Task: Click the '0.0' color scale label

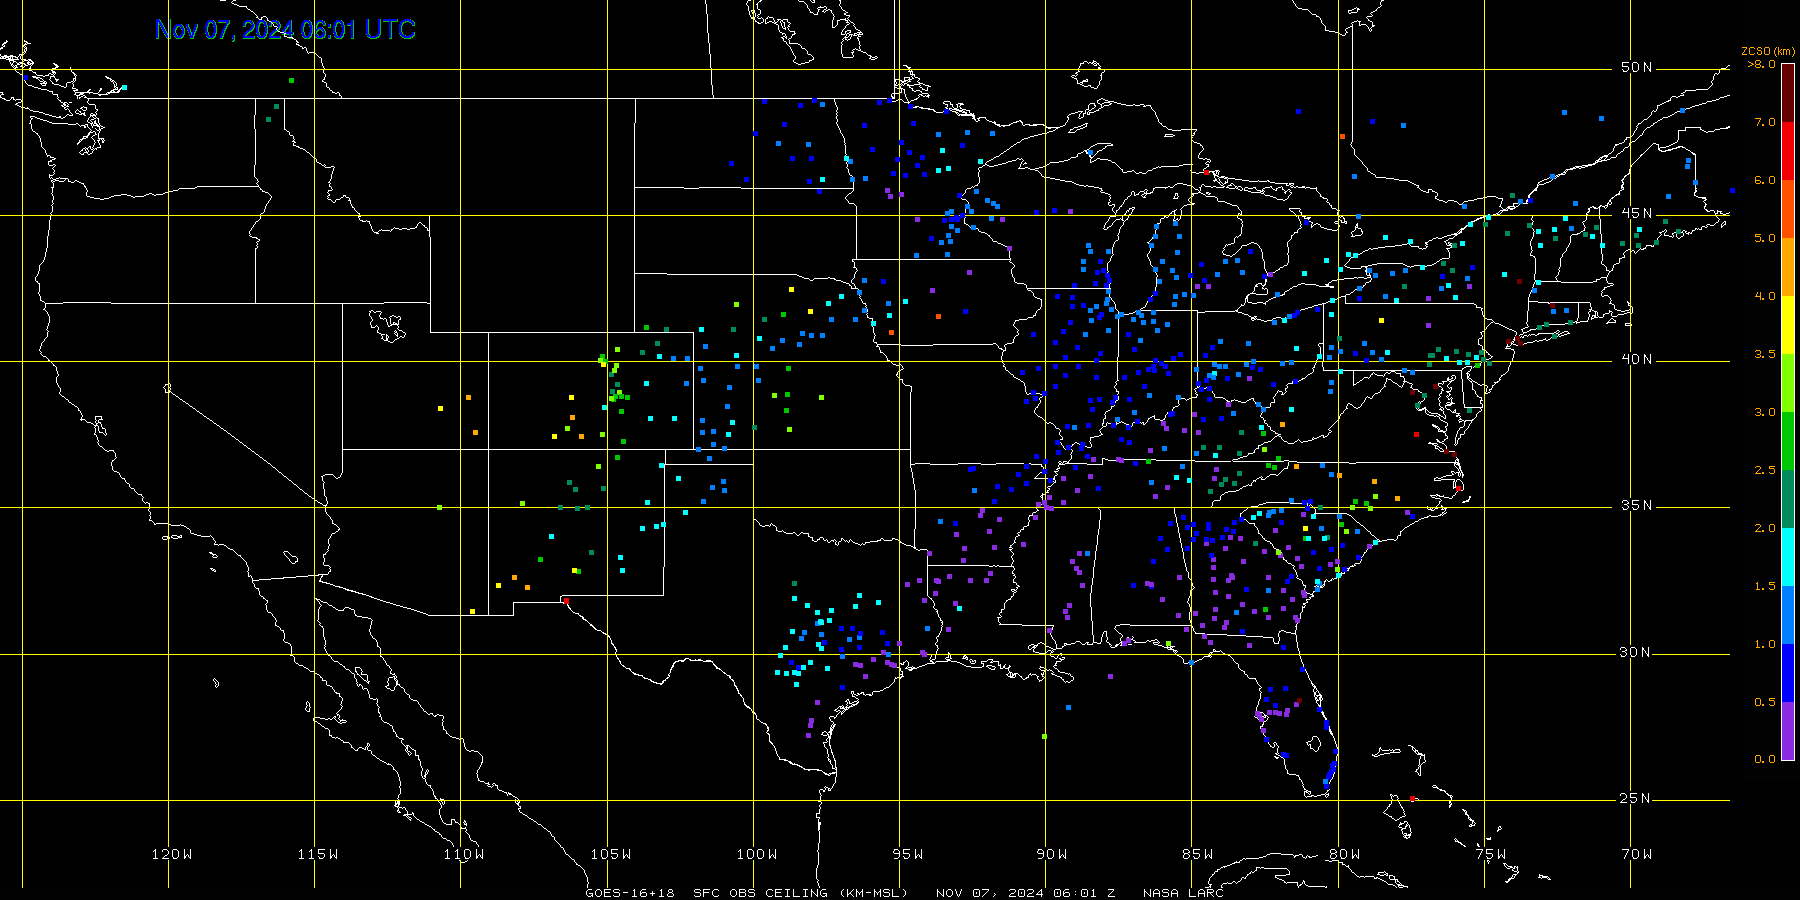Action: [1765, 759]
